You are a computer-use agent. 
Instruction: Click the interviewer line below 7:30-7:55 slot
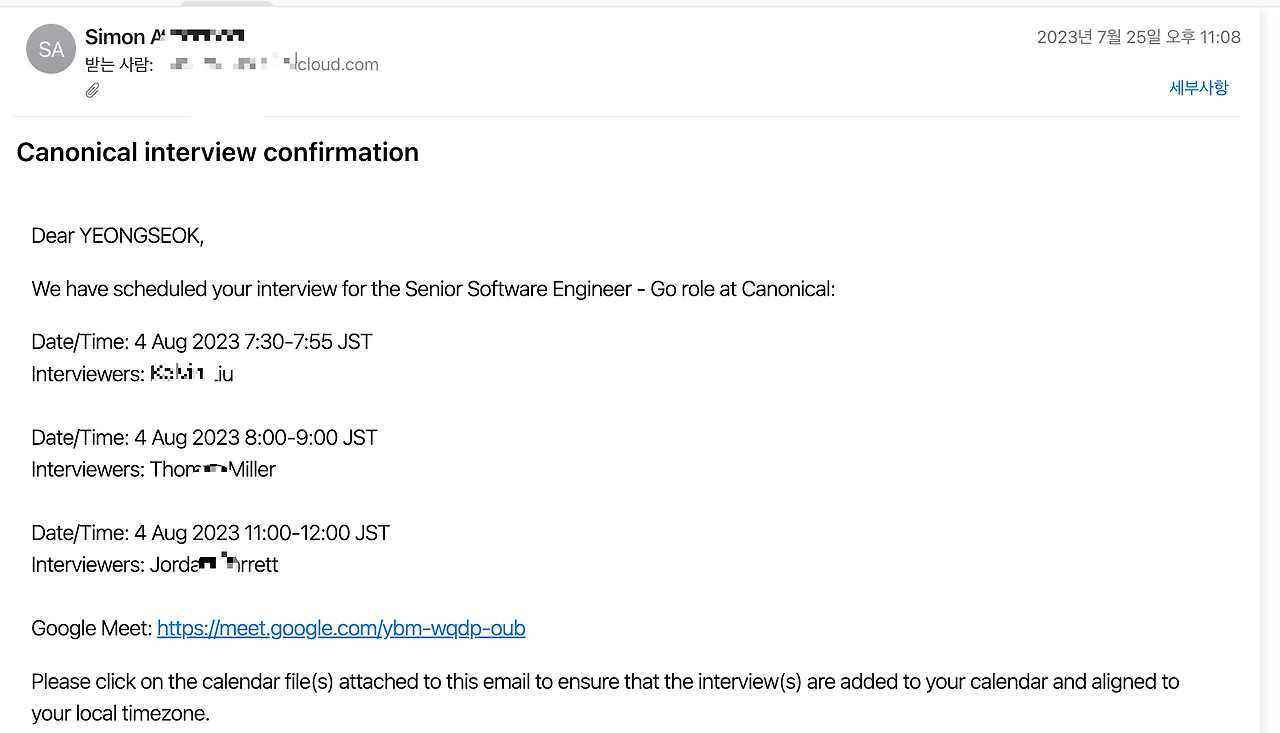click(133, 374)
